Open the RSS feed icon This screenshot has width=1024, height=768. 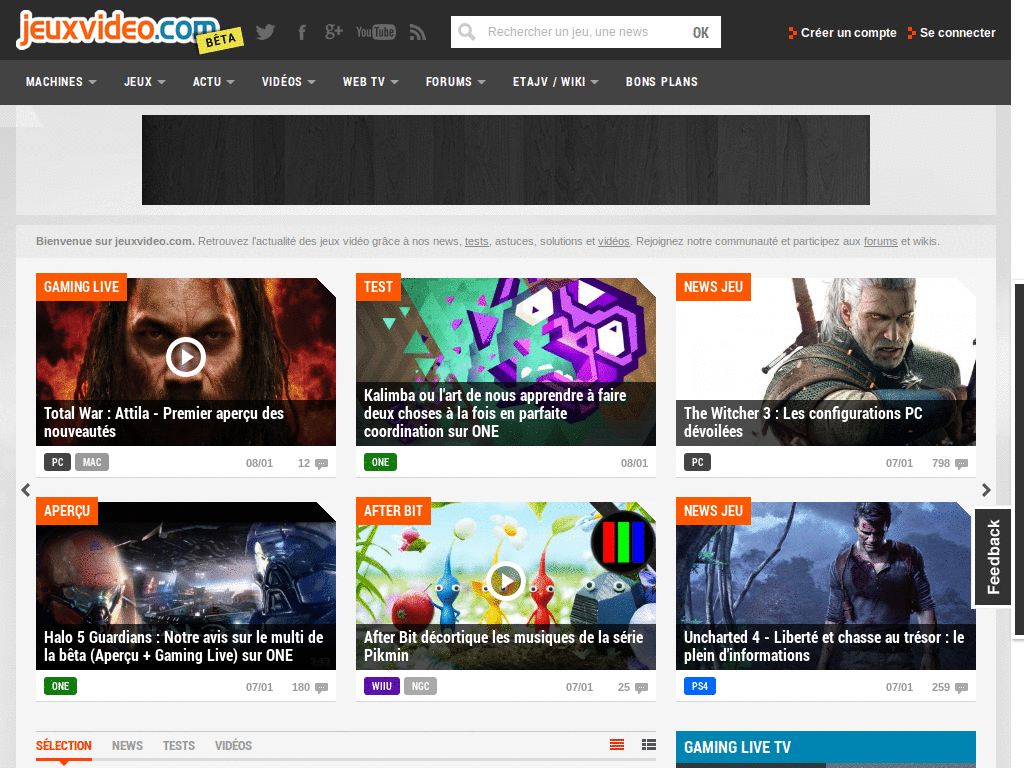(x=418, y=32)
